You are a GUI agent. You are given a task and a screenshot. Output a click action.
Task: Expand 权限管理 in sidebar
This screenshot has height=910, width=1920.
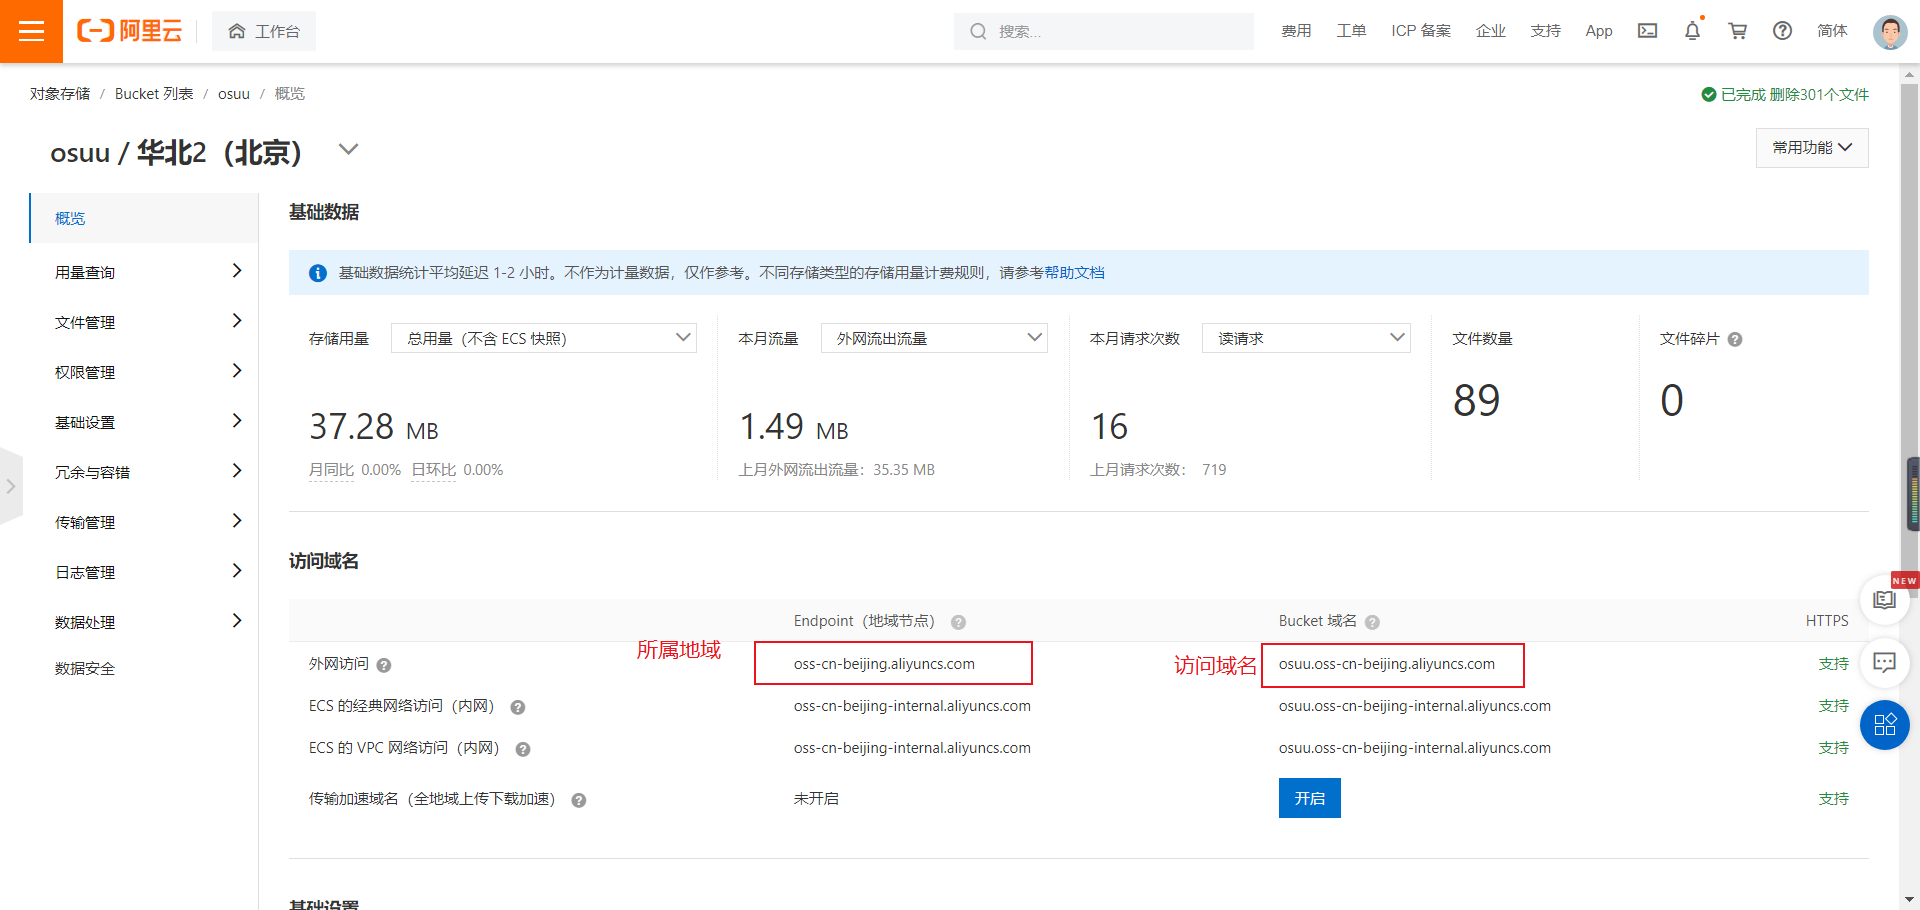click(x=144, y=372)
